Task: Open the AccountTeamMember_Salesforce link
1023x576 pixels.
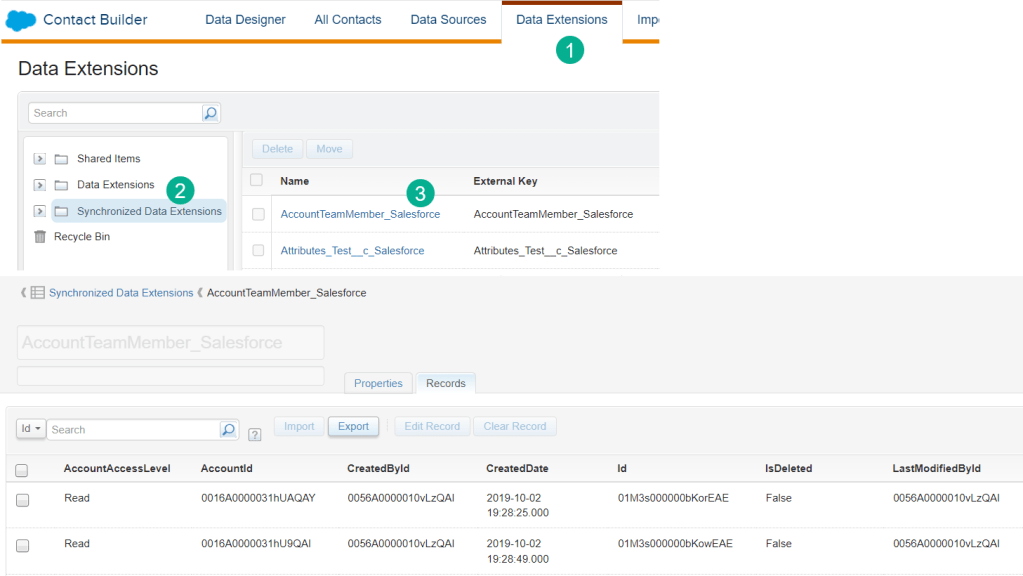Action: [360, 214]
